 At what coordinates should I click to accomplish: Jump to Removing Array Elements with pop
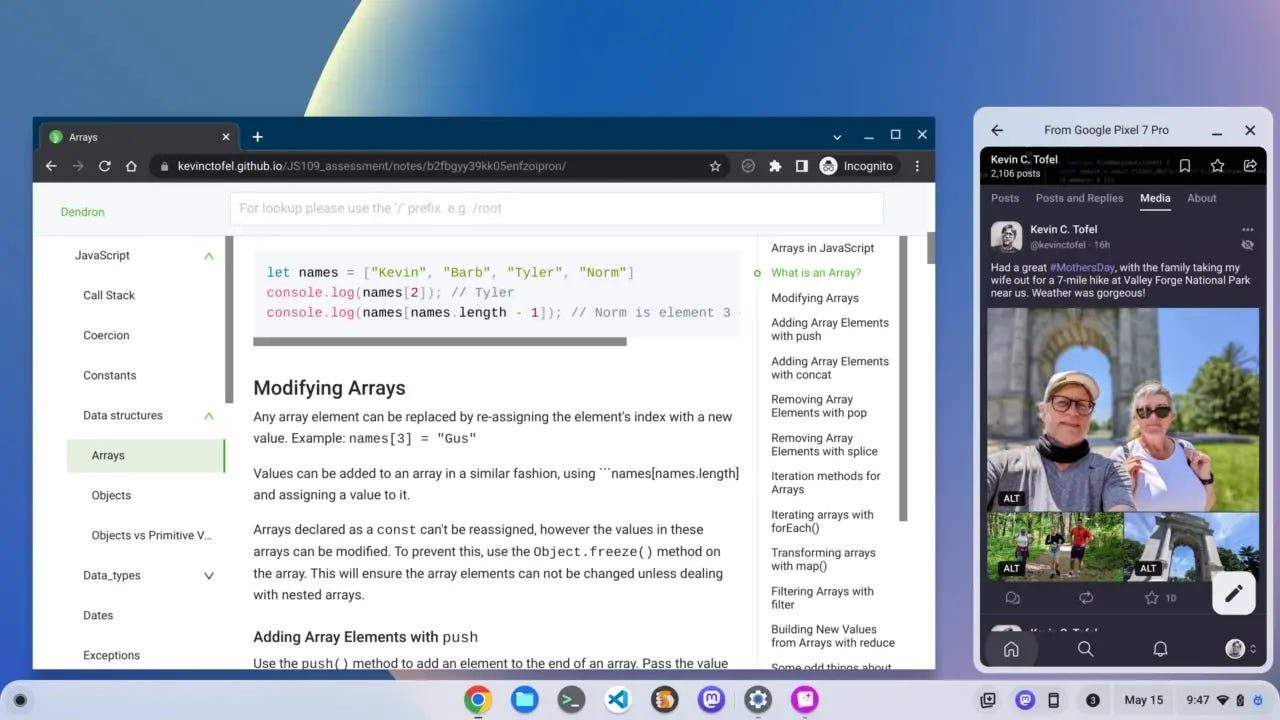[x=819, y=406]
